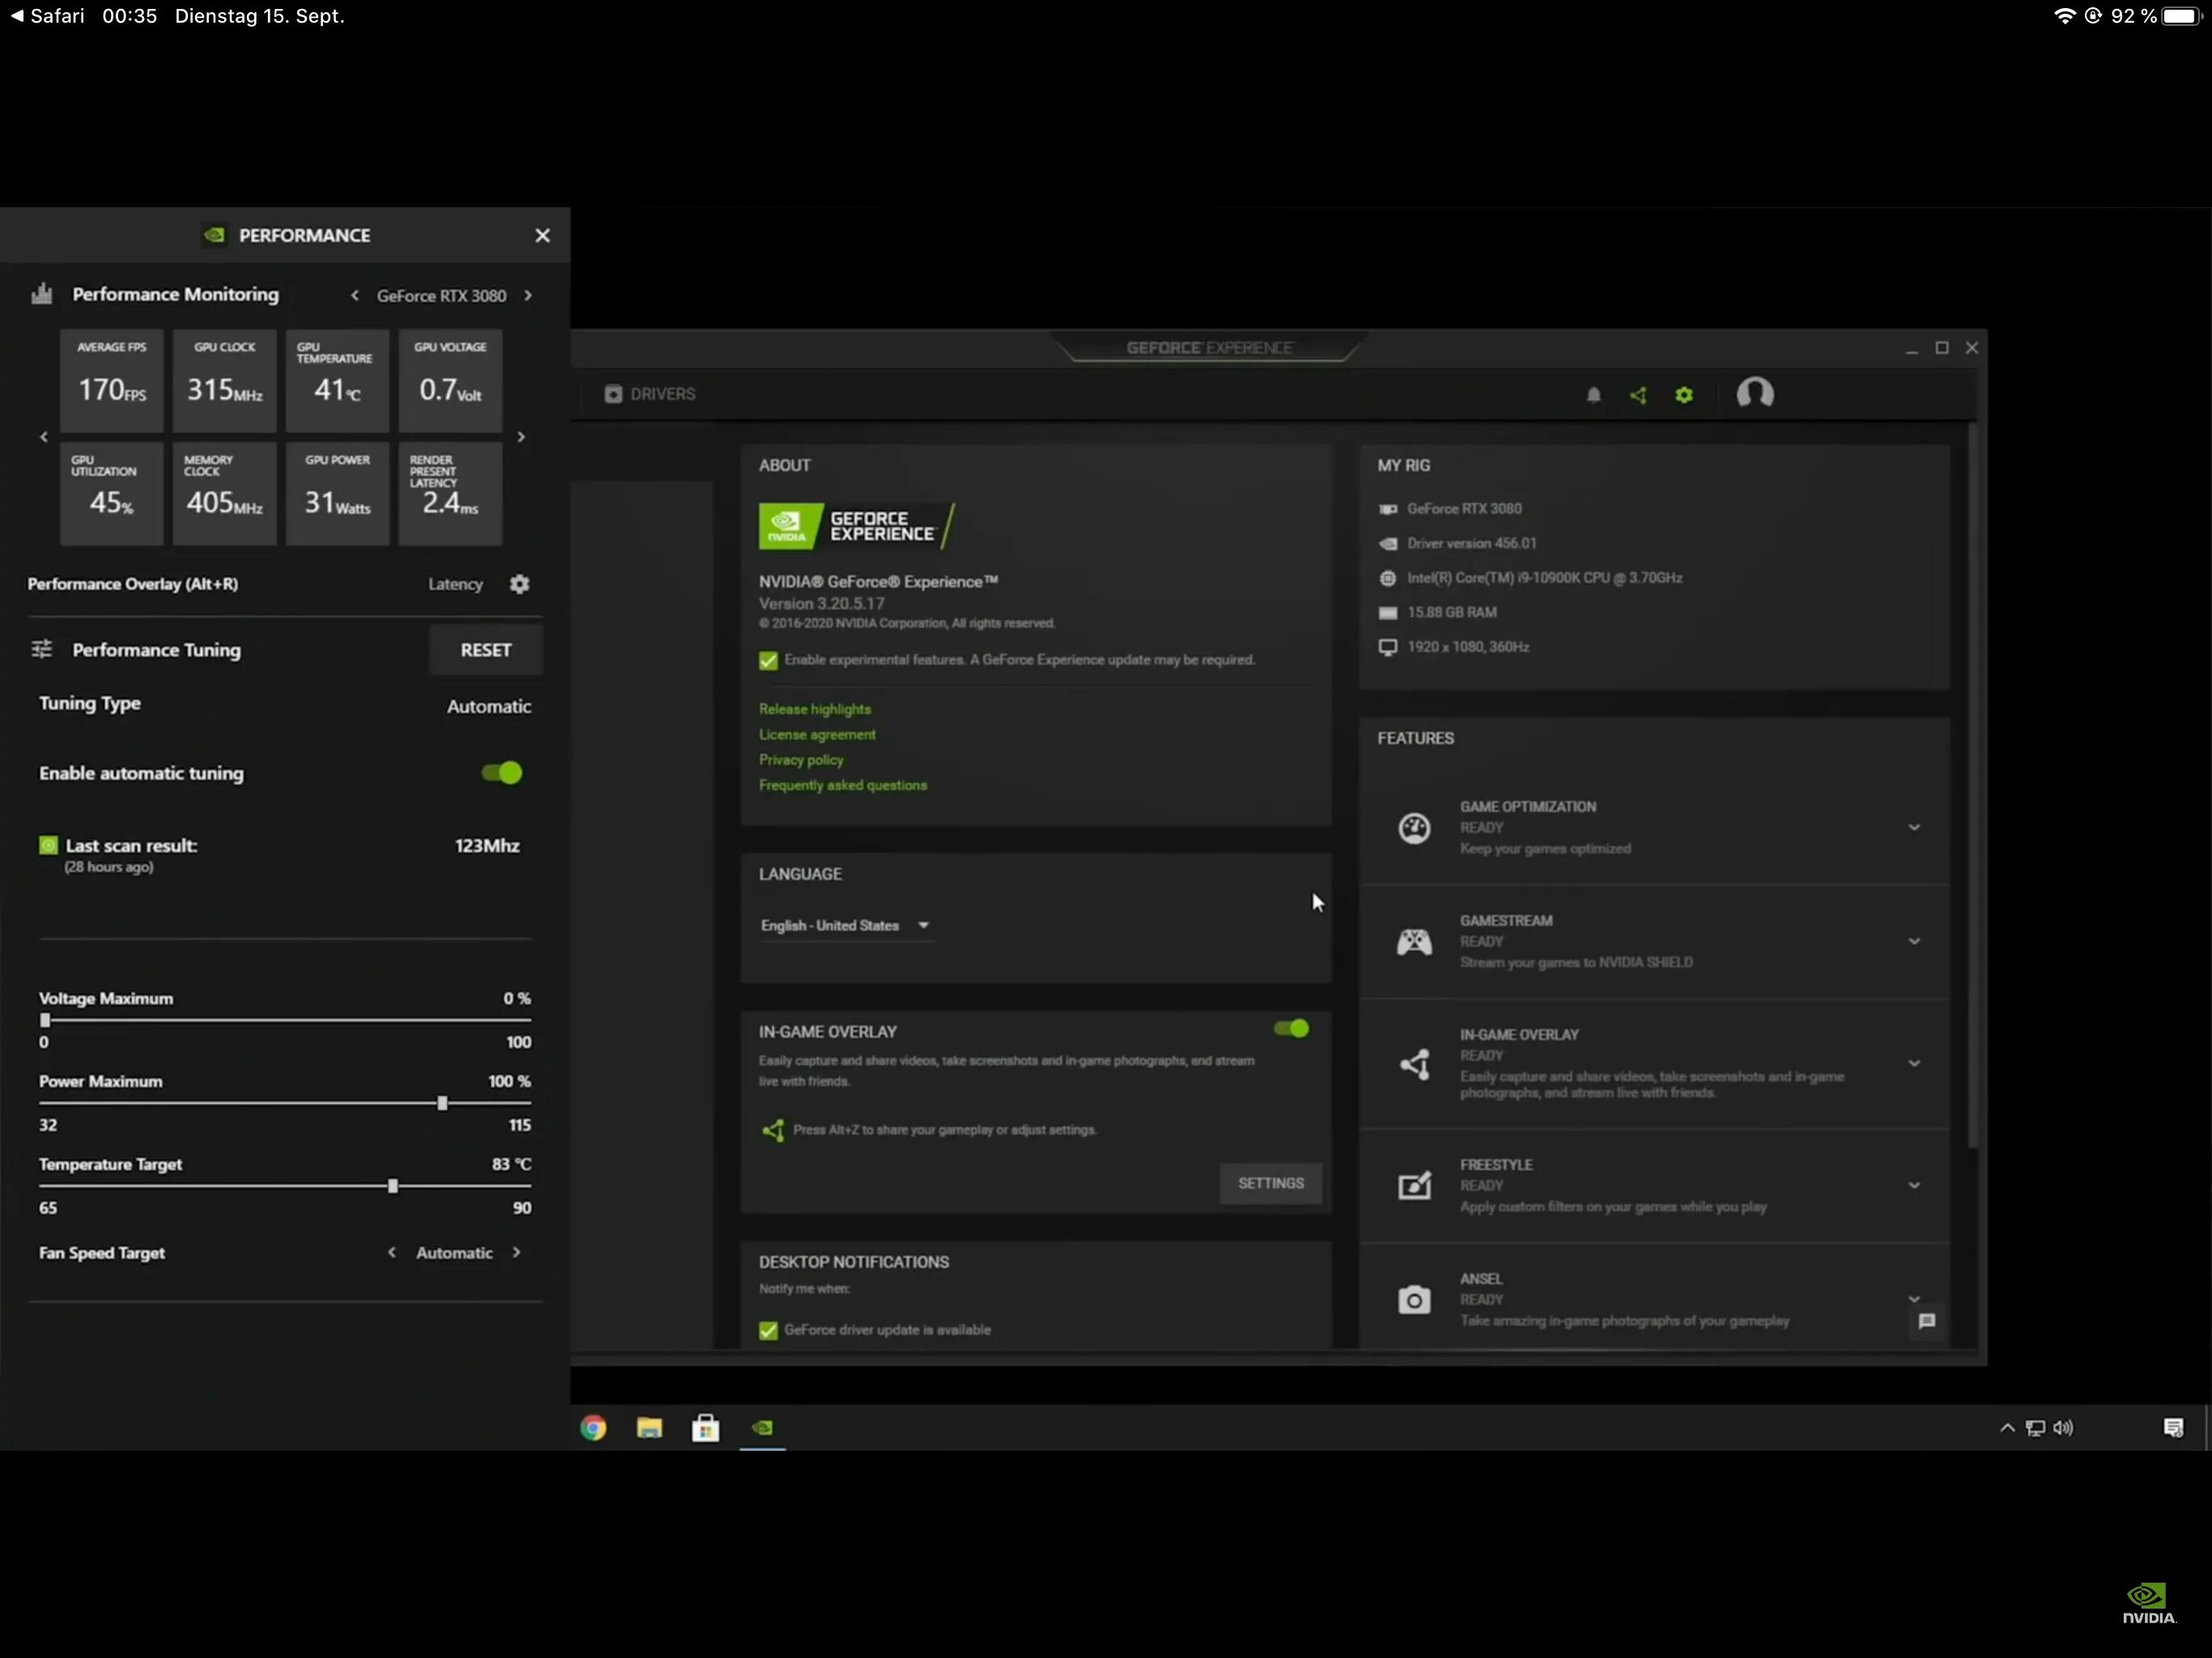Click the Performance Monitoring chart icon

[x=41, y=293]
